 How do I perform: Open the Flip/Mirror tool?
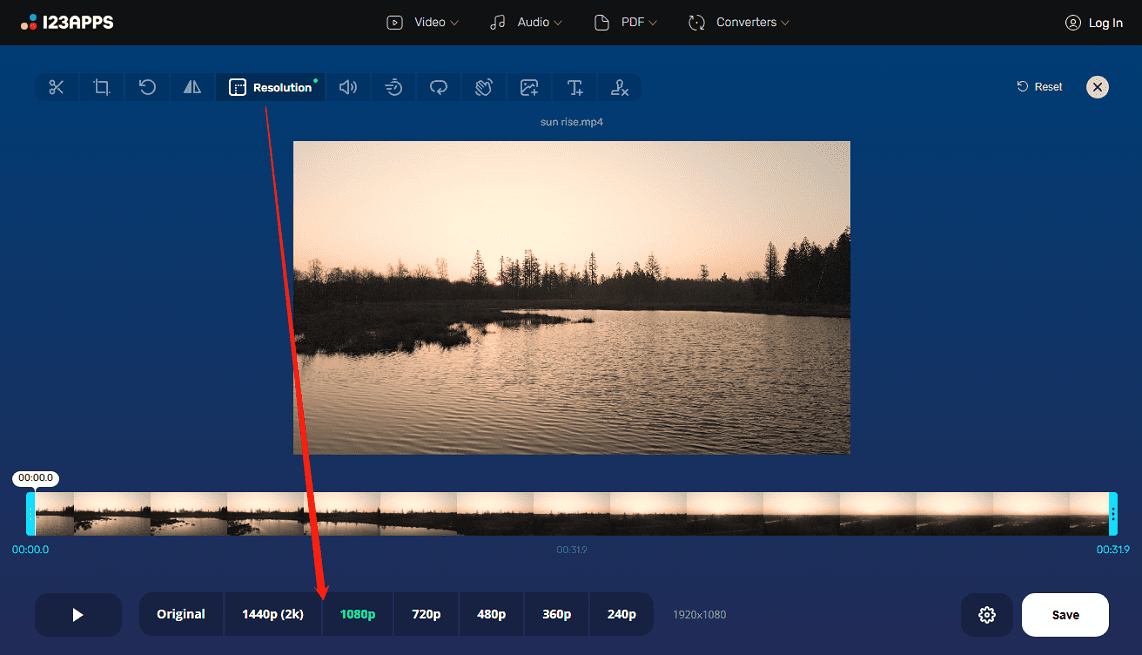pyautogui.click(x=192, y=87)
